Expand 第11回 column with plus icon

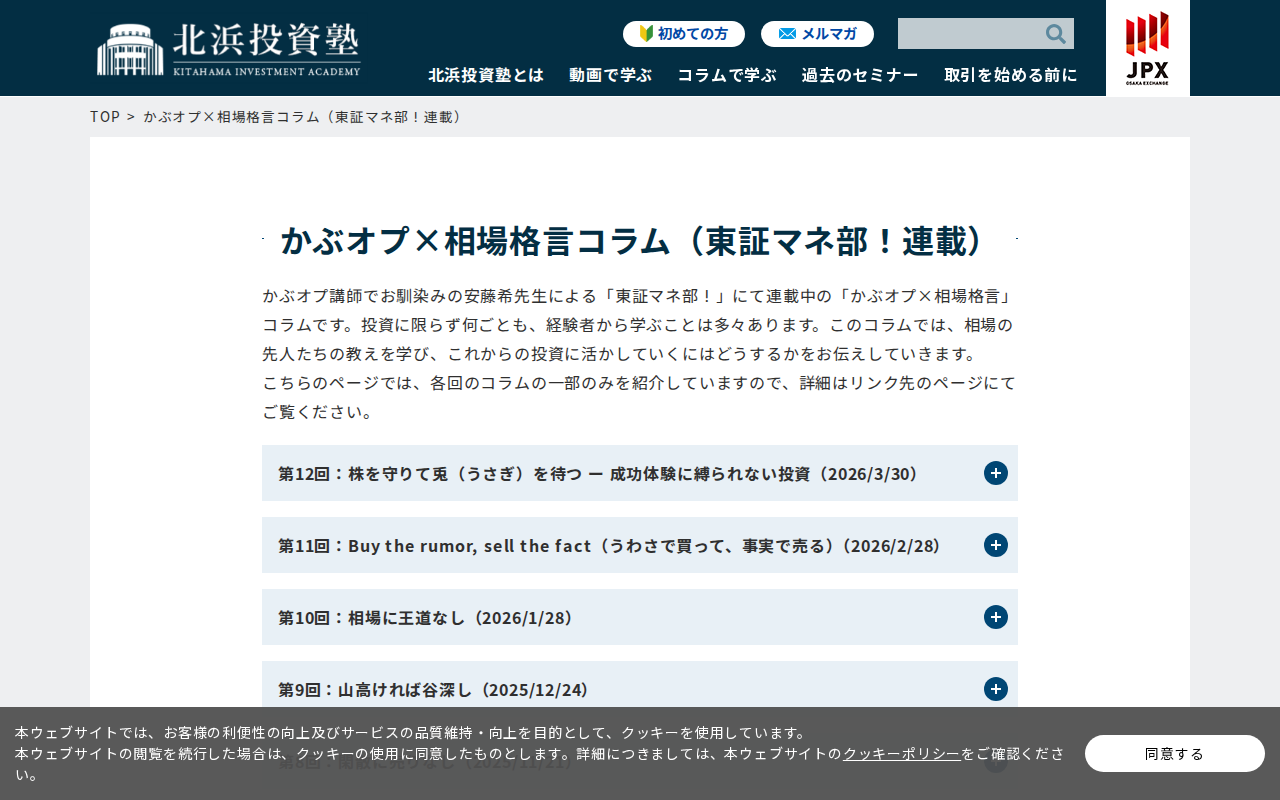[996, 545]
